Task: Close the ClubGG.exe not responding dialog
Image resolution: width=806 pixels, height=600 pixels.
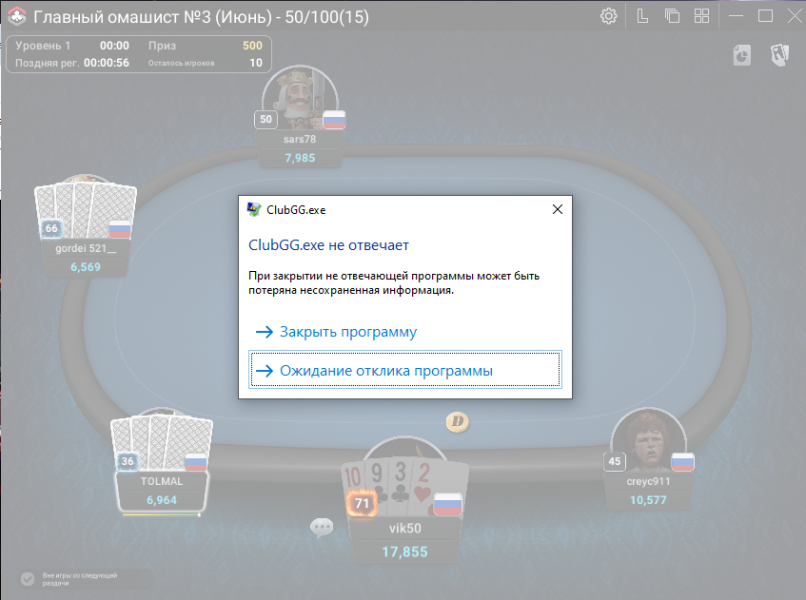Action: [557, 210]
